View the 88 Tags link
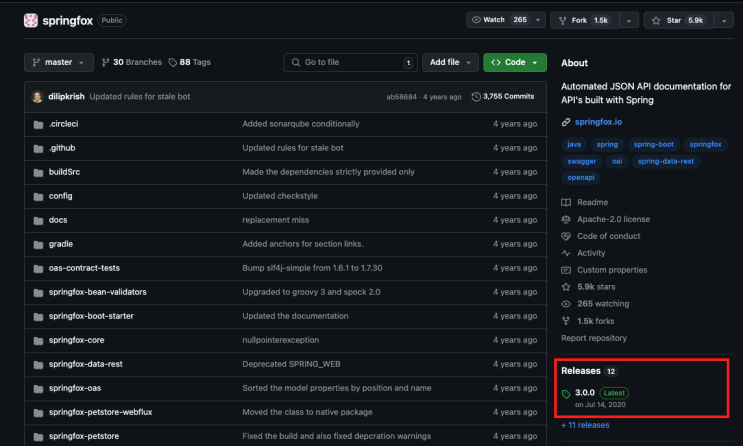The height and width of the screenshot is (446, 743). click(190, 62)
